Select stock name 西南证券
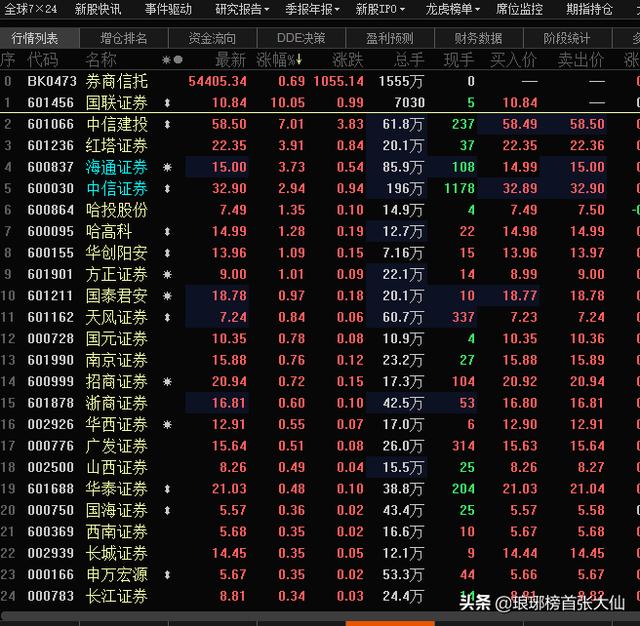This screenshot has height=626, width=640. [117, 532]
